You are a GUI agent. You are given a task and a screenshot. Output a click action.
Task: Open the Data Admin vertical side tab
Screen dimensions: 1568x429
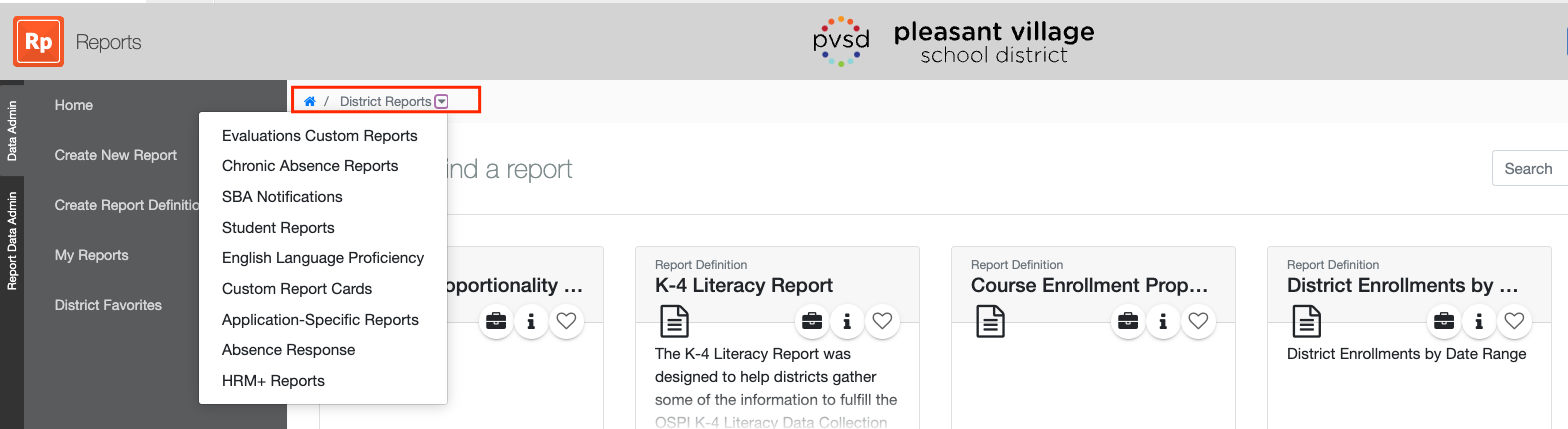point(12,130)
